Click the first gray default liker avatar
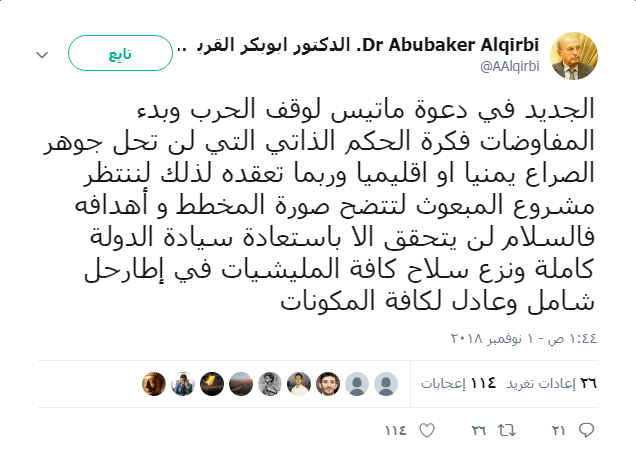The height and width of the screenshot is (463, 636). (x=386, y=383)
